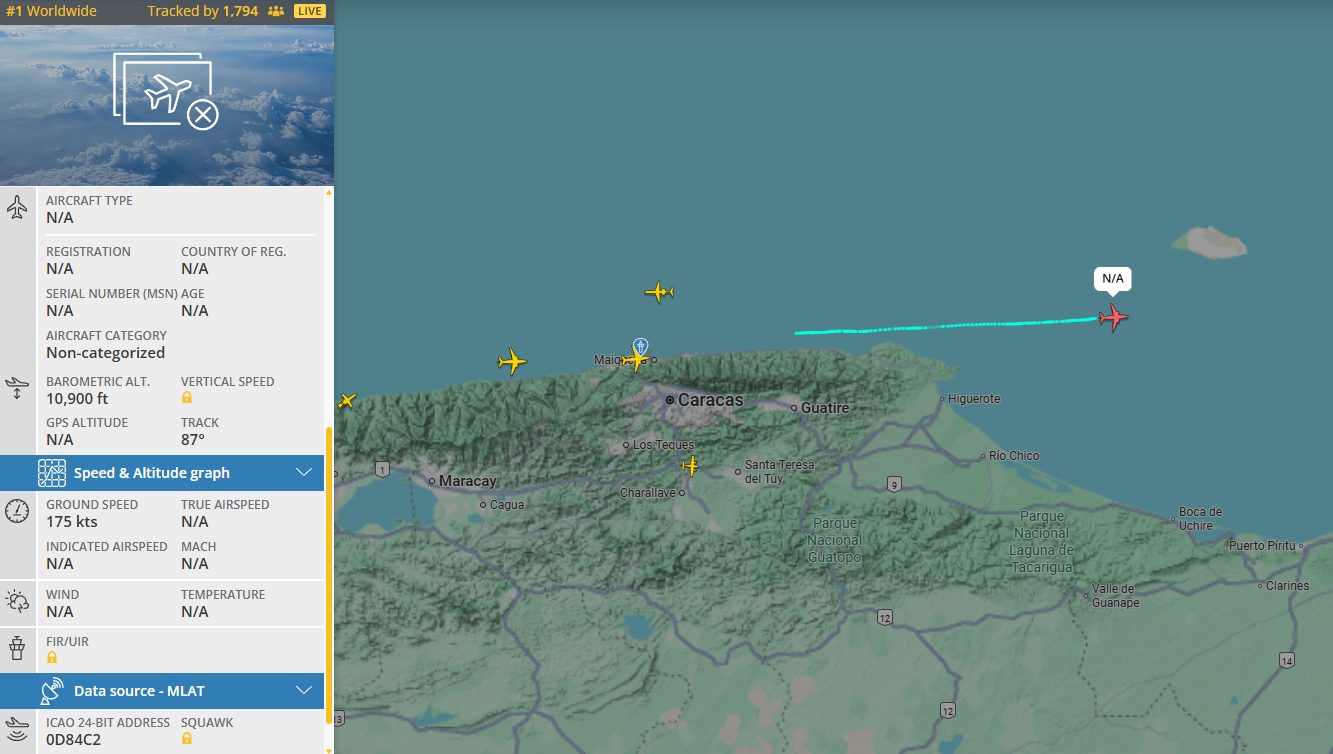The height and width of the screenshot is (754, 1333).
Task: Click the control tower icon beside FIR/UIR
Action: 17,648
